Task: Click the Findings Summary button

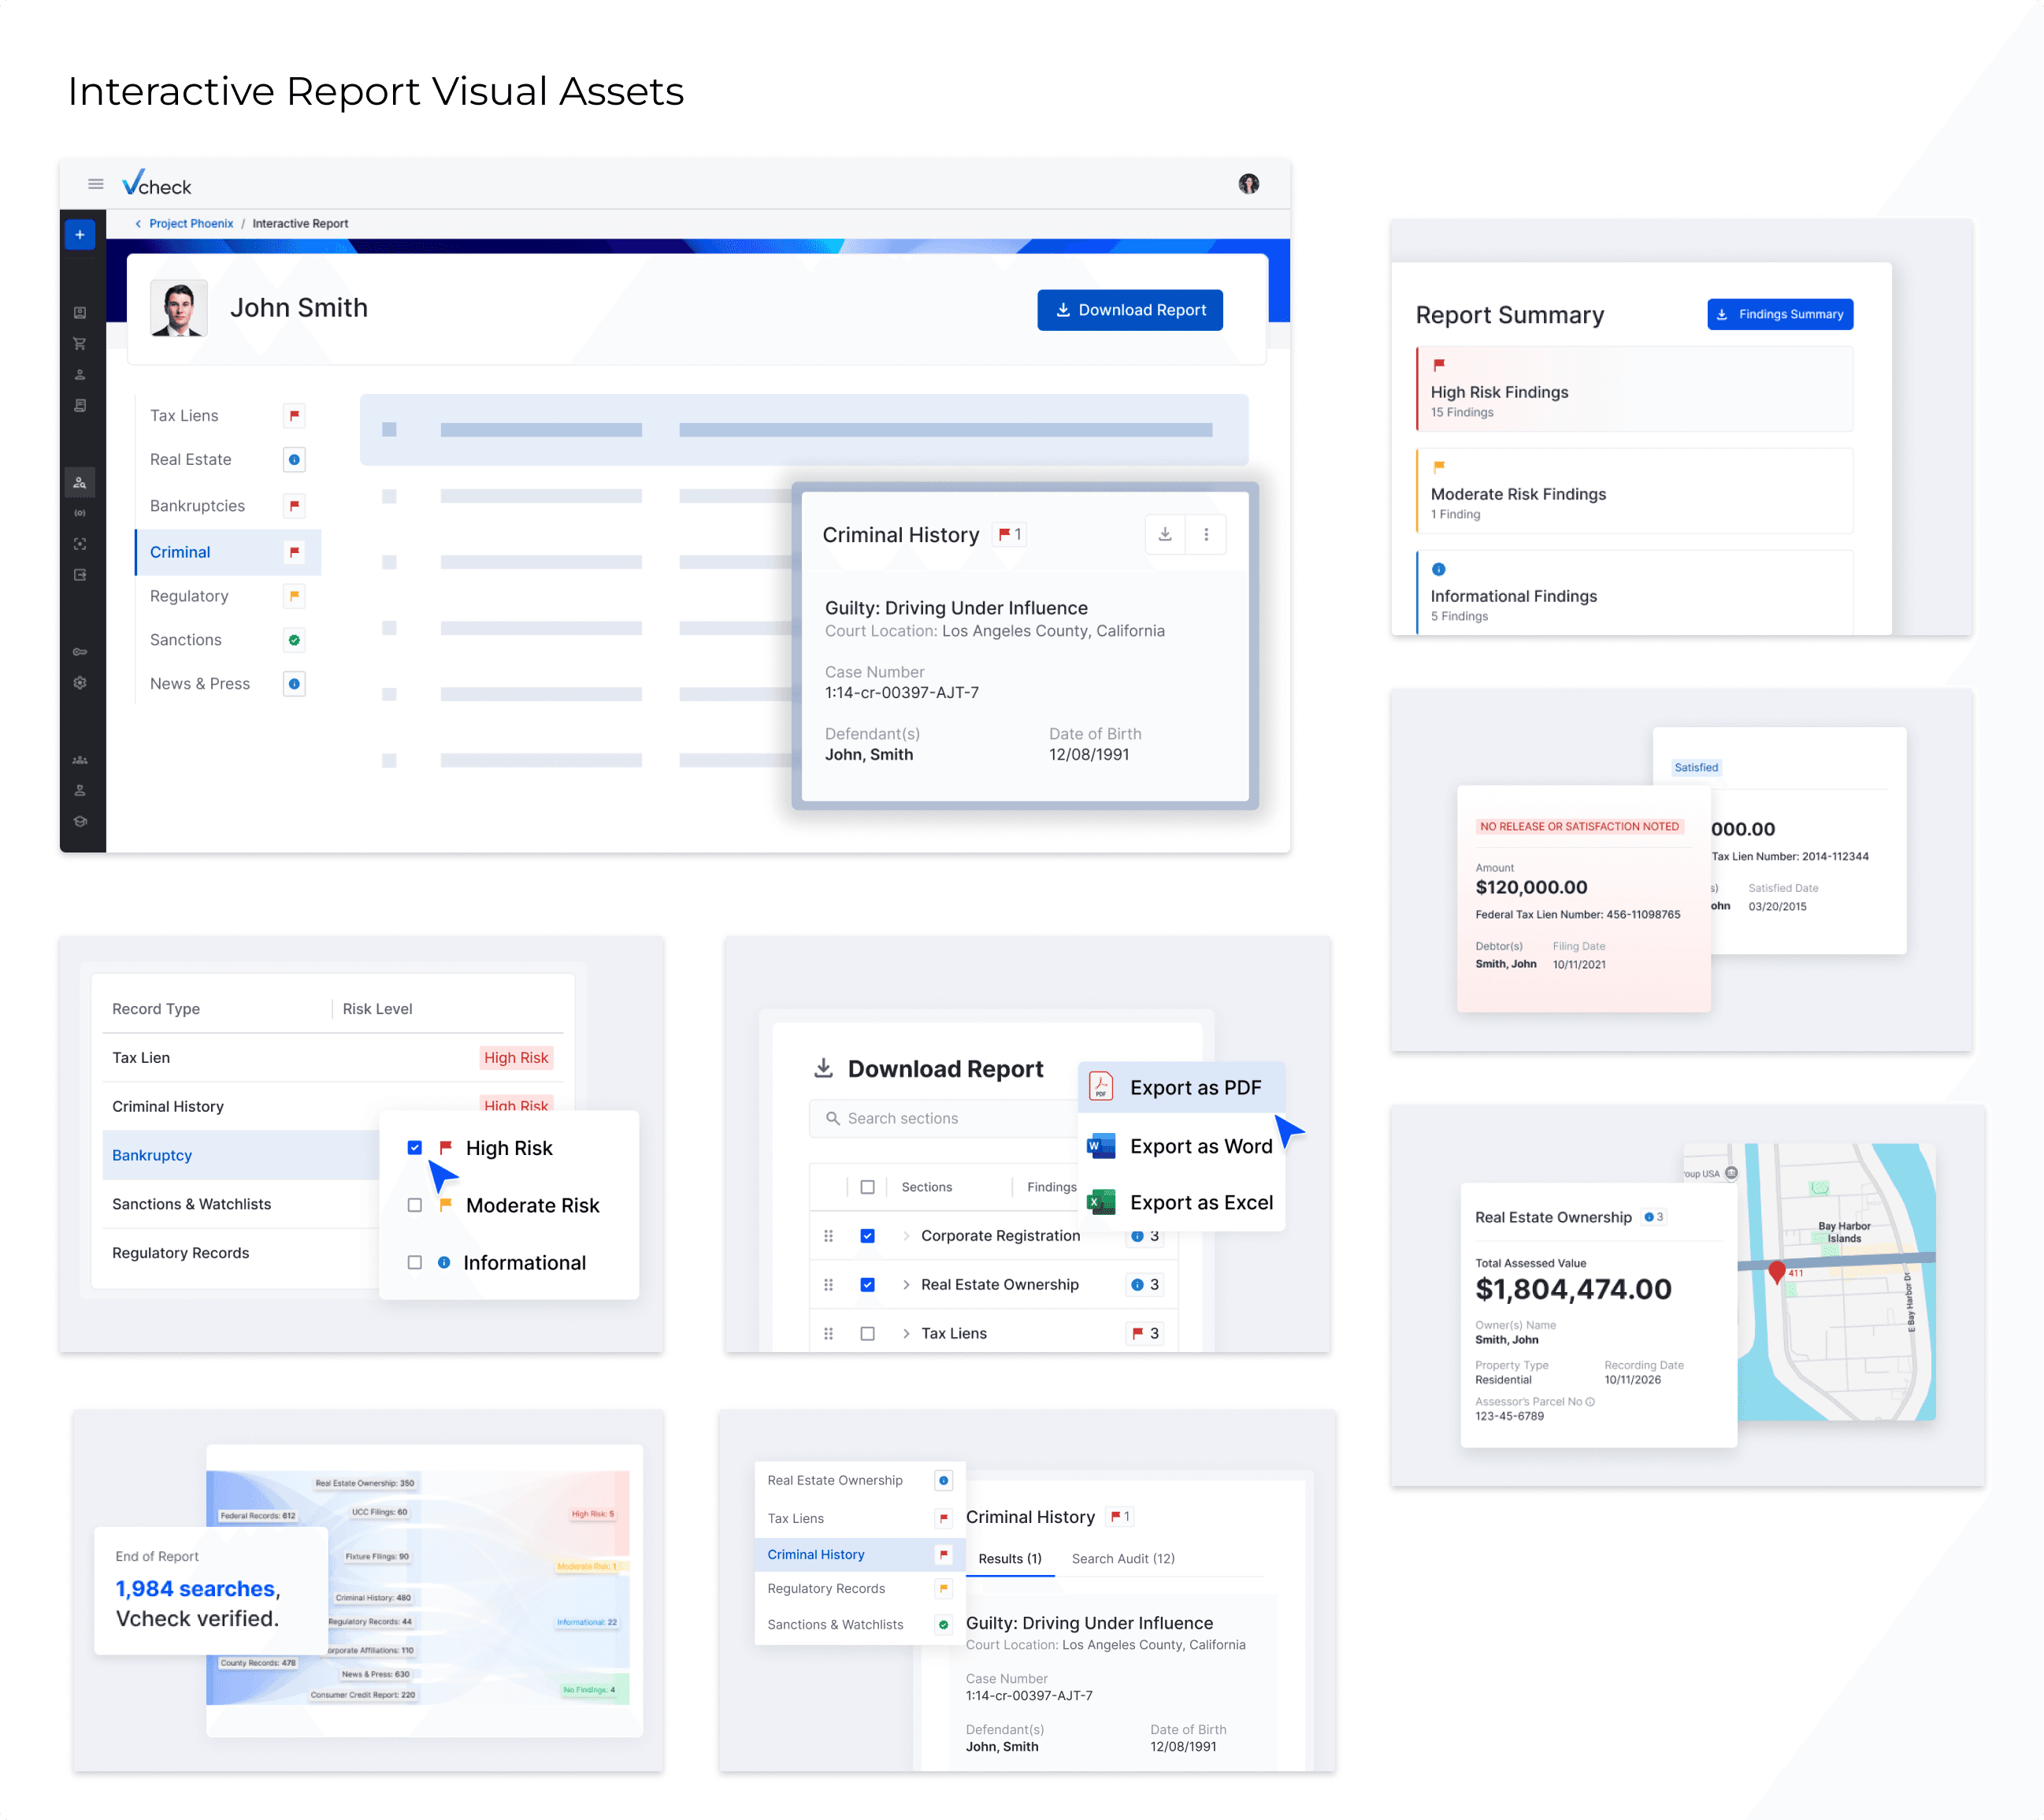Action: (1779, 314)
